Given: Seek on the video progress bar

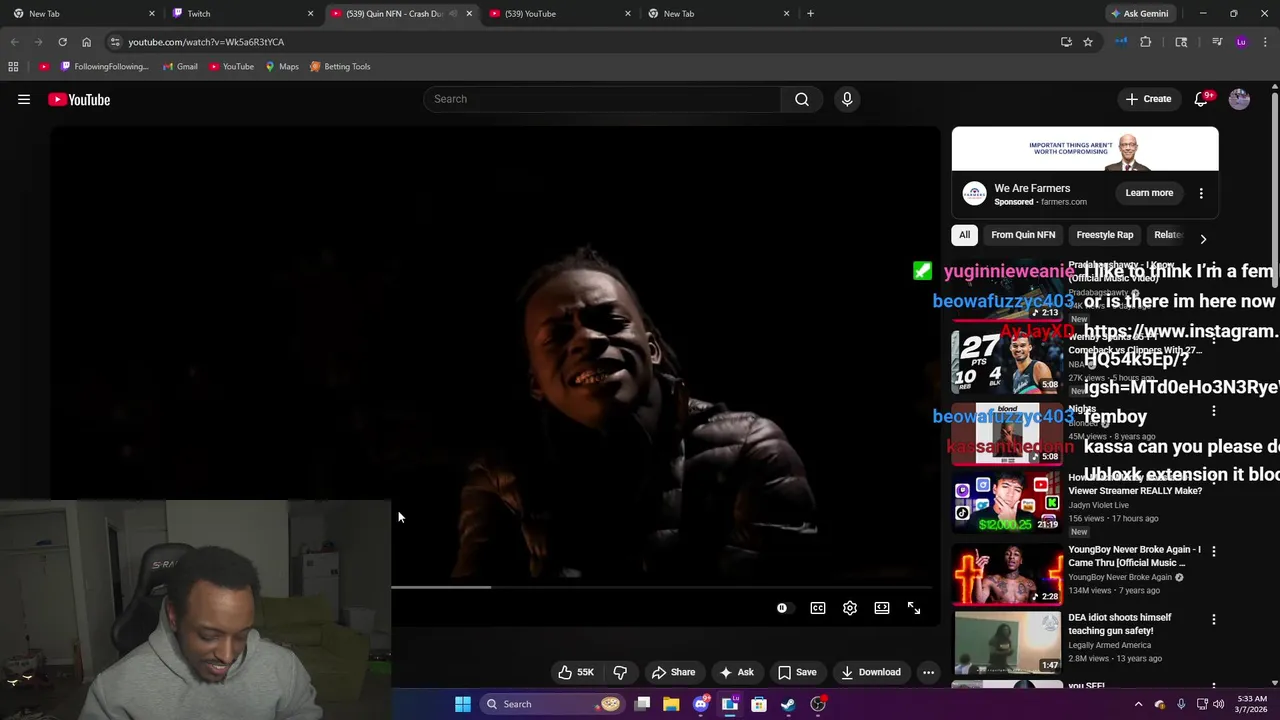Looking at the screenshot, I should pos(661,587).
